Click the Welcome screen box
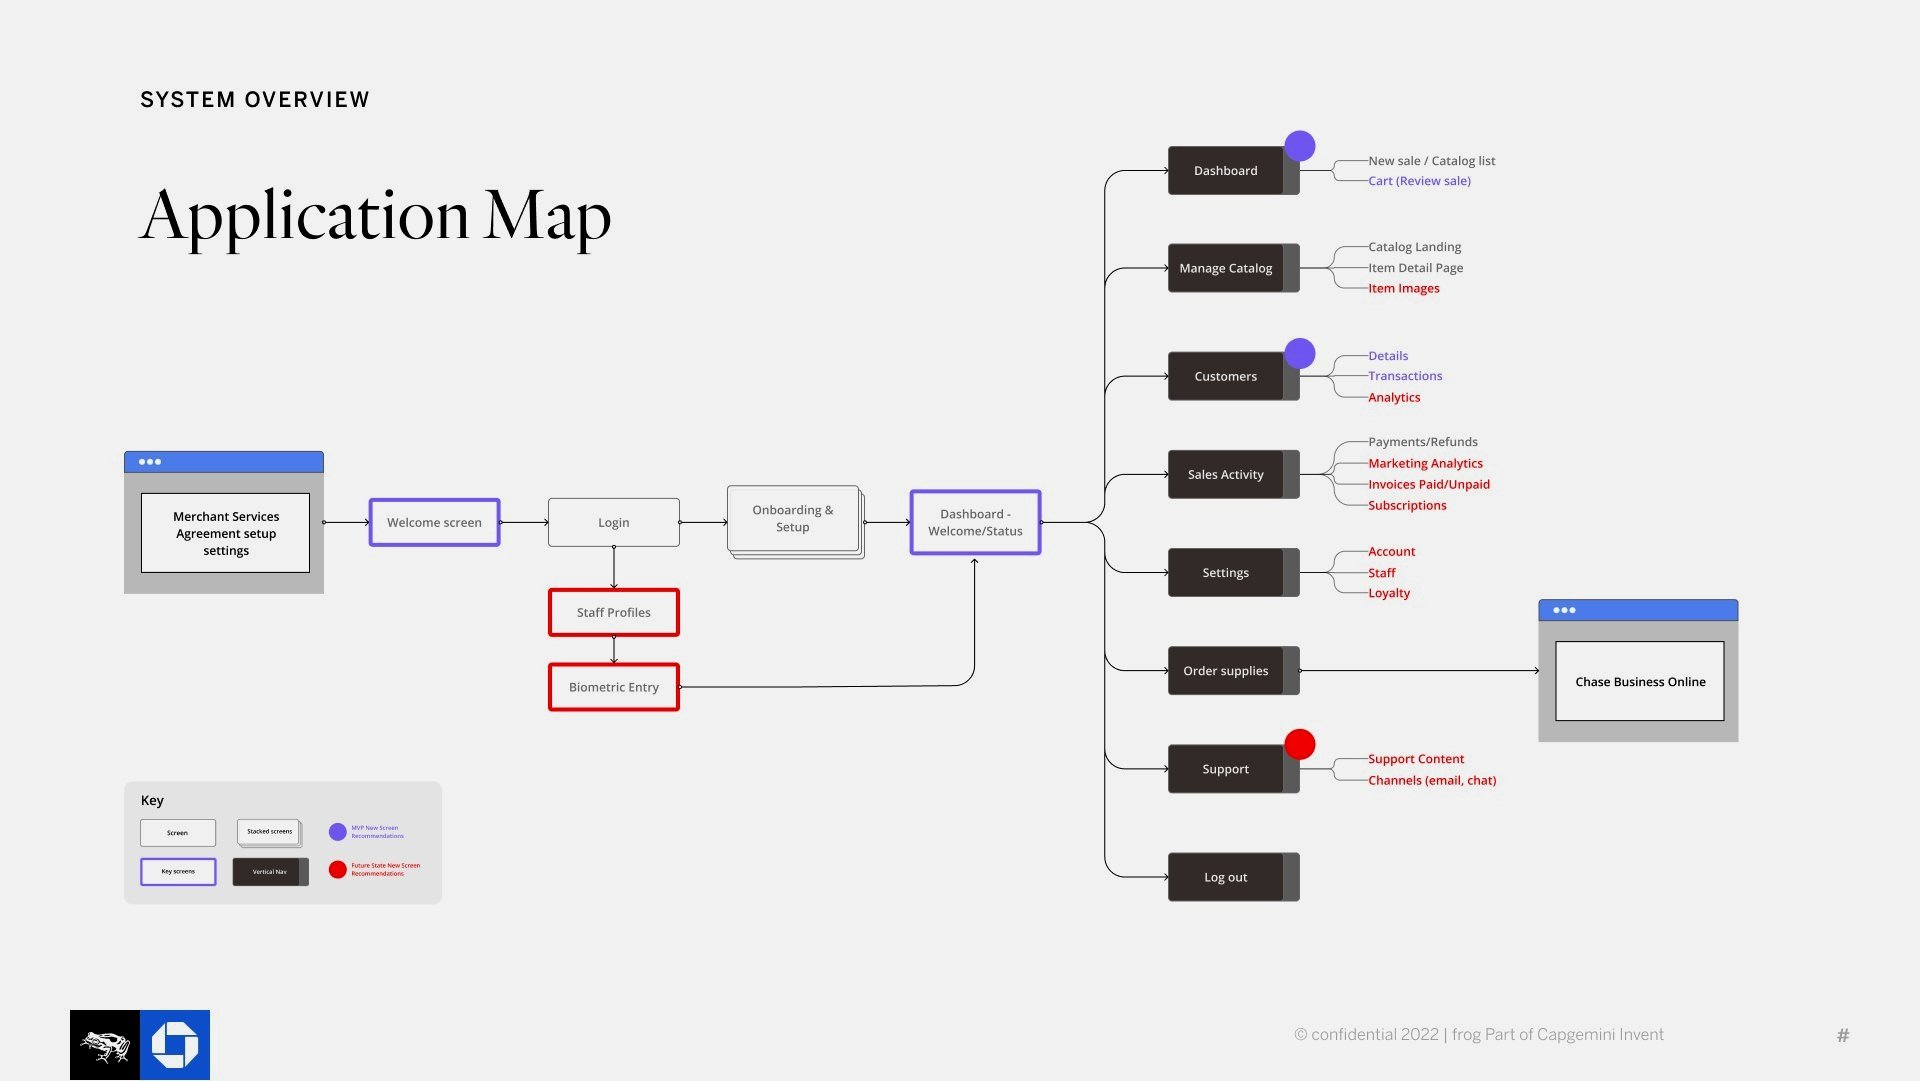The height and width of the screenshot is (1081, 1920). coord(434,522)
